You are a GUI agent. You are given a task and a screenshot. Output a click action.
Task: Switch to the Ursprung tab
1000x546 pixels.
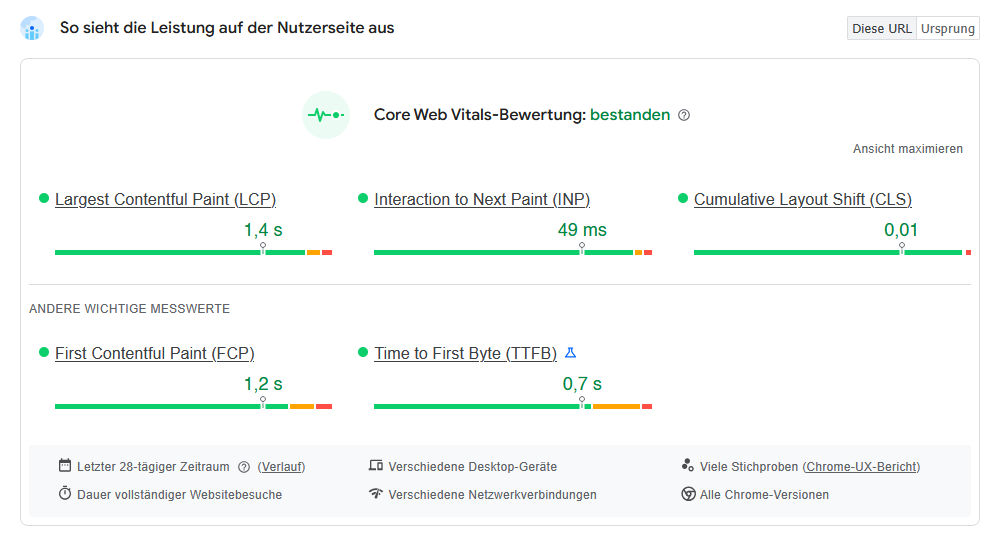tap(948, 28)
